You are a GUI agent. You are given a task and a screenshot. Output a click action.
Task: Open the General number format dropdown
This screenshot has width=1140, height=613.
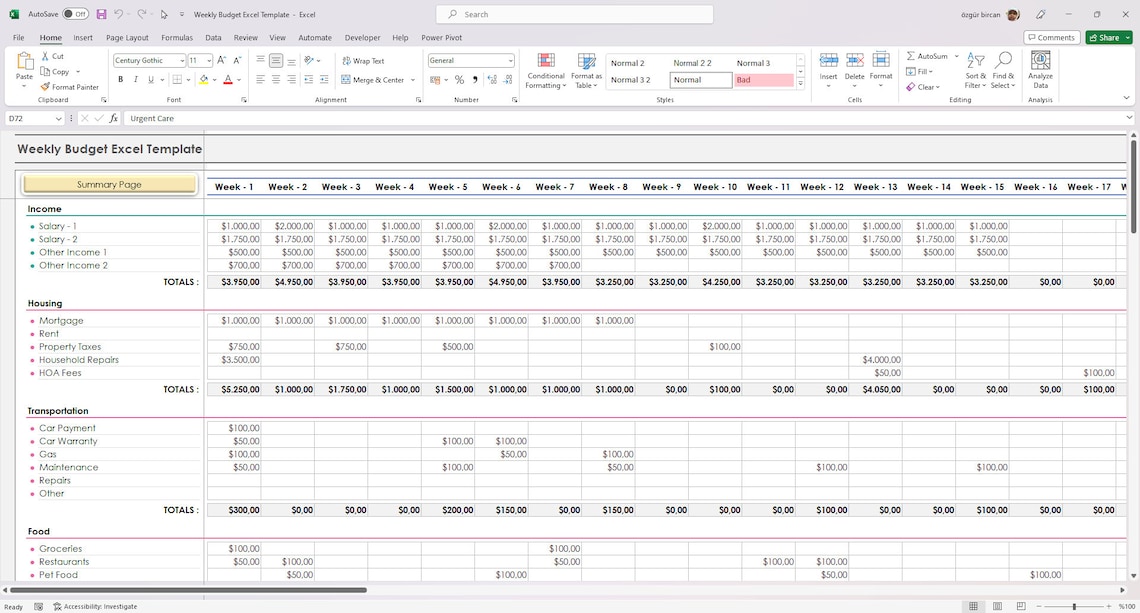point(508,60)
